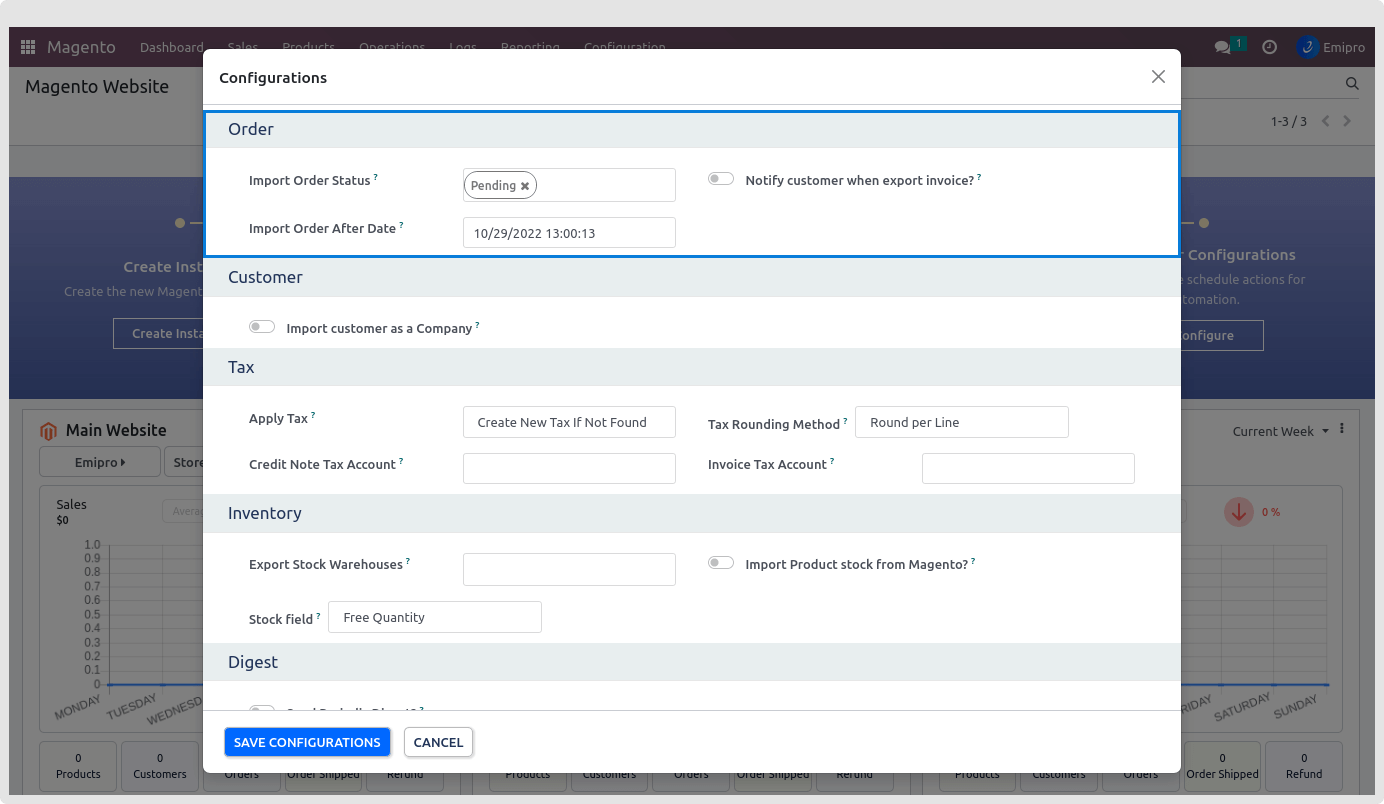Open the Main Website kebab menu
This screenshot has height=804, width=1384.
[x=1342, y=429]
